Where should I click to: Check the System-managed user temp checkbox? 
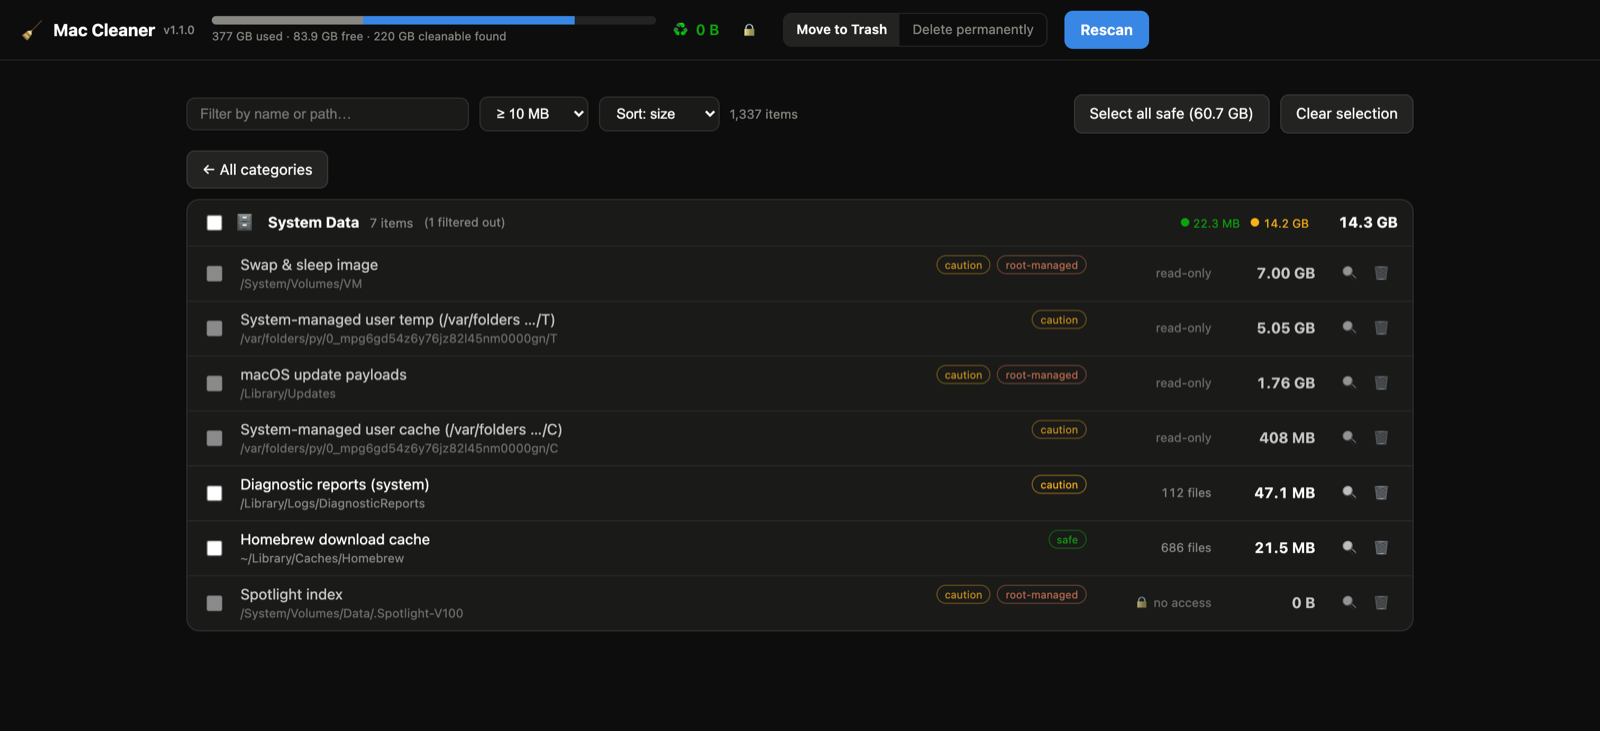point(214,329)
